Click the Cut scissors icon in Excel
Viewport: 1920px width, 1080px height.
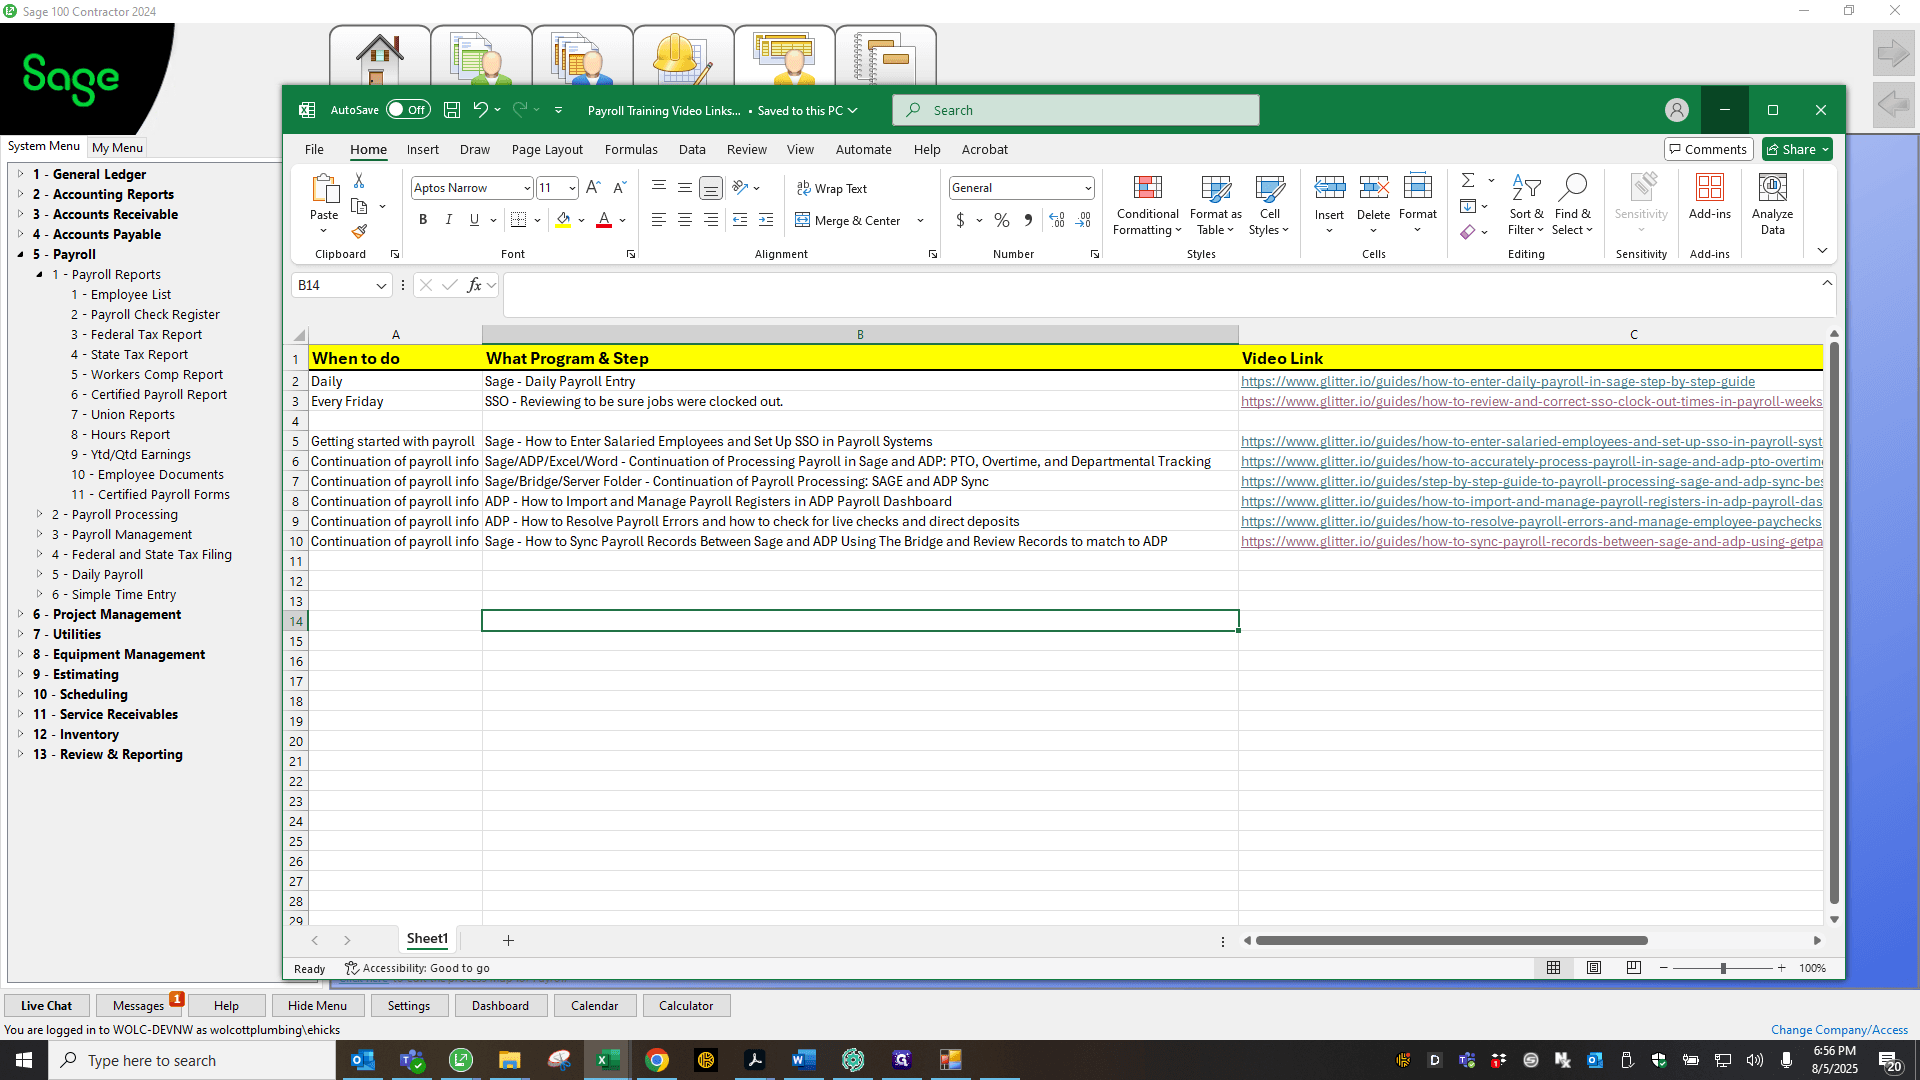pos(359,181)
